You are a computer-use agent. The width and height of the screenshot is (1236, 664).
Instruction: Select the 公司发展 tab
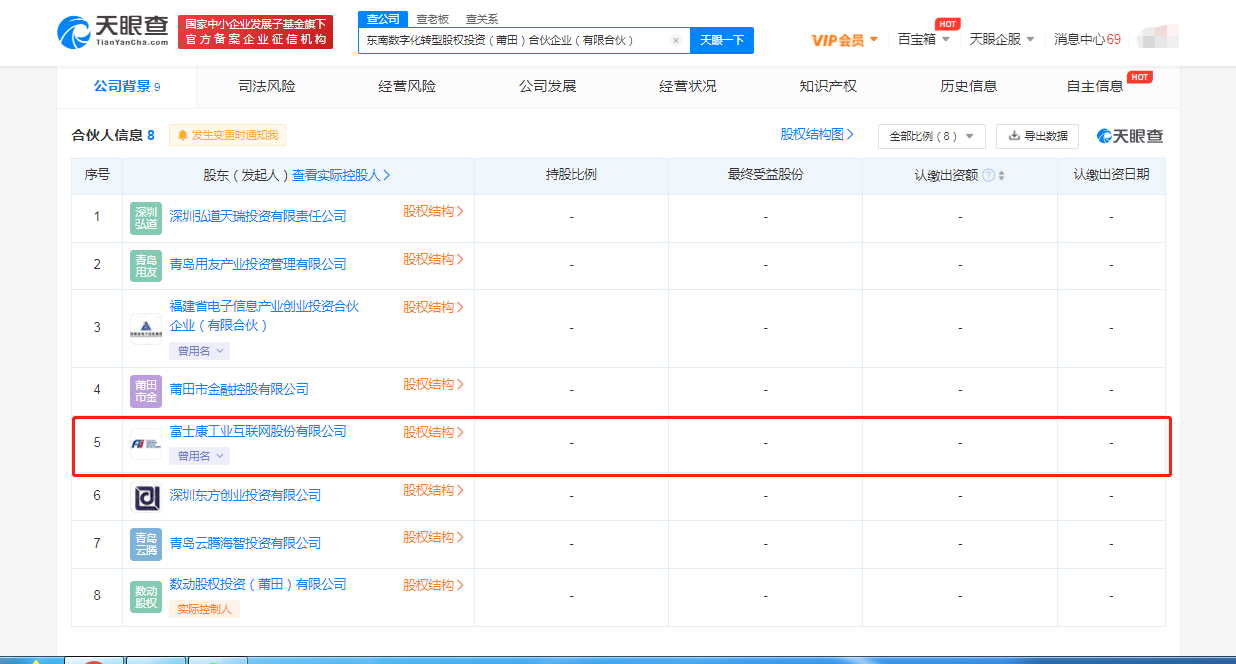point(547,87)
